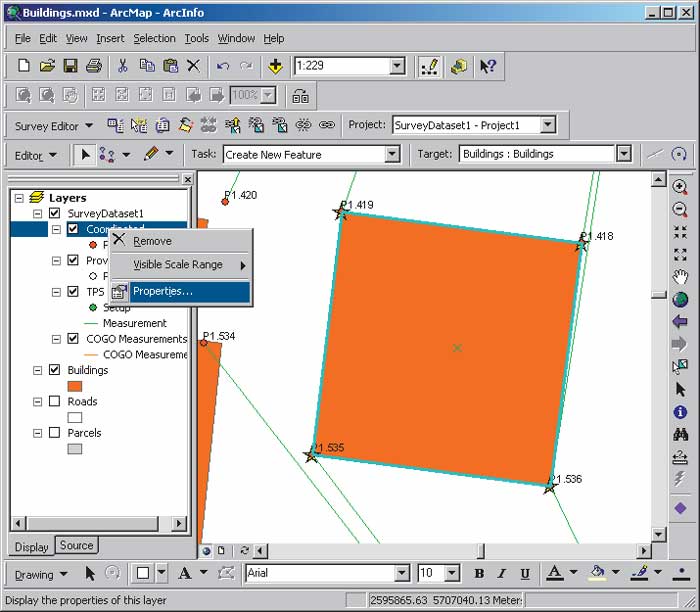
Task: Go back to previous extent arrow
Action: click(x=680, y=322)
